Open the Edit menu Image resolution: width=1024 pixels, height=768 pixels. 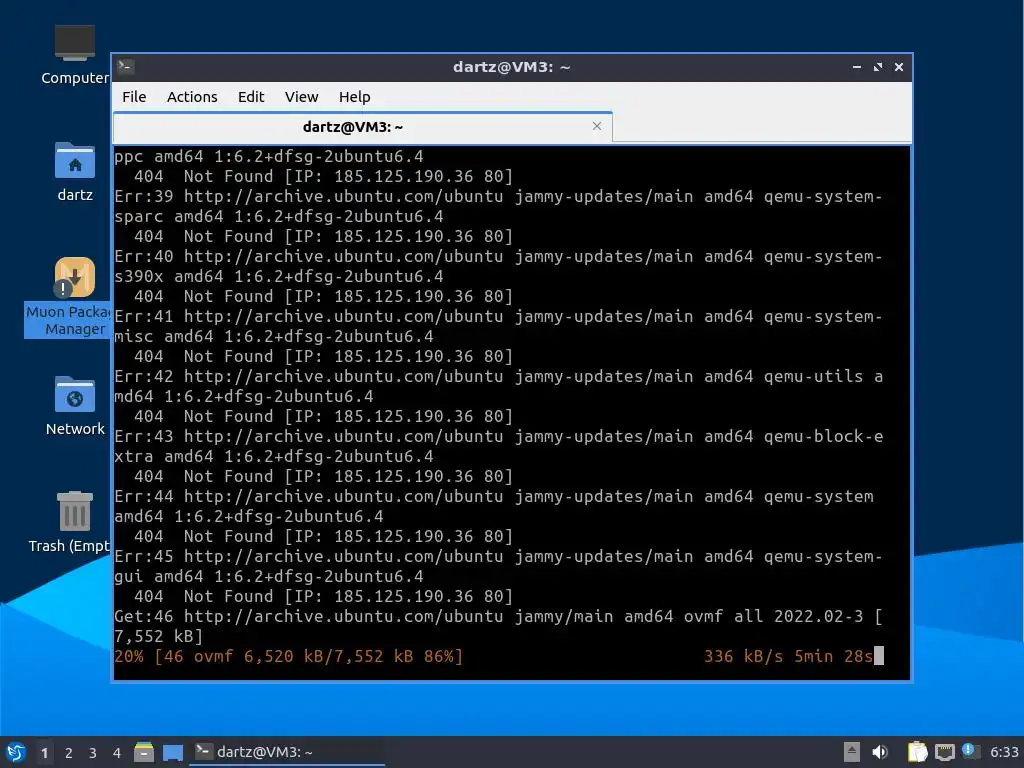251,97
